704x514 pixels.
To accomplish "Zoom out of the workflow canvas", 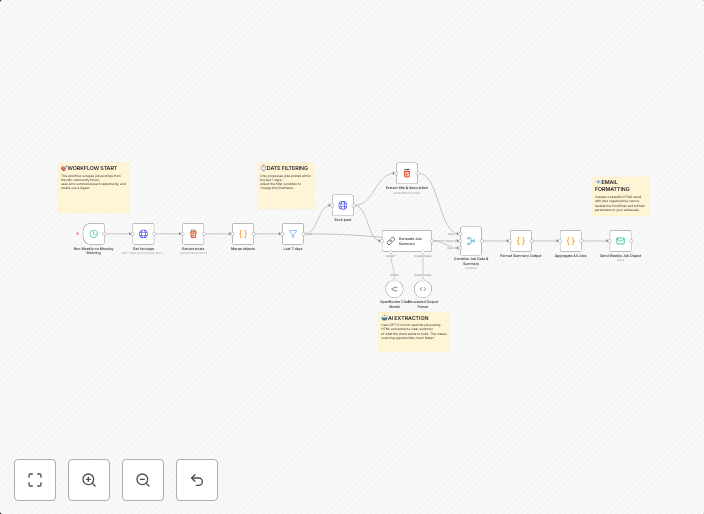I will [x=143, y=480].
